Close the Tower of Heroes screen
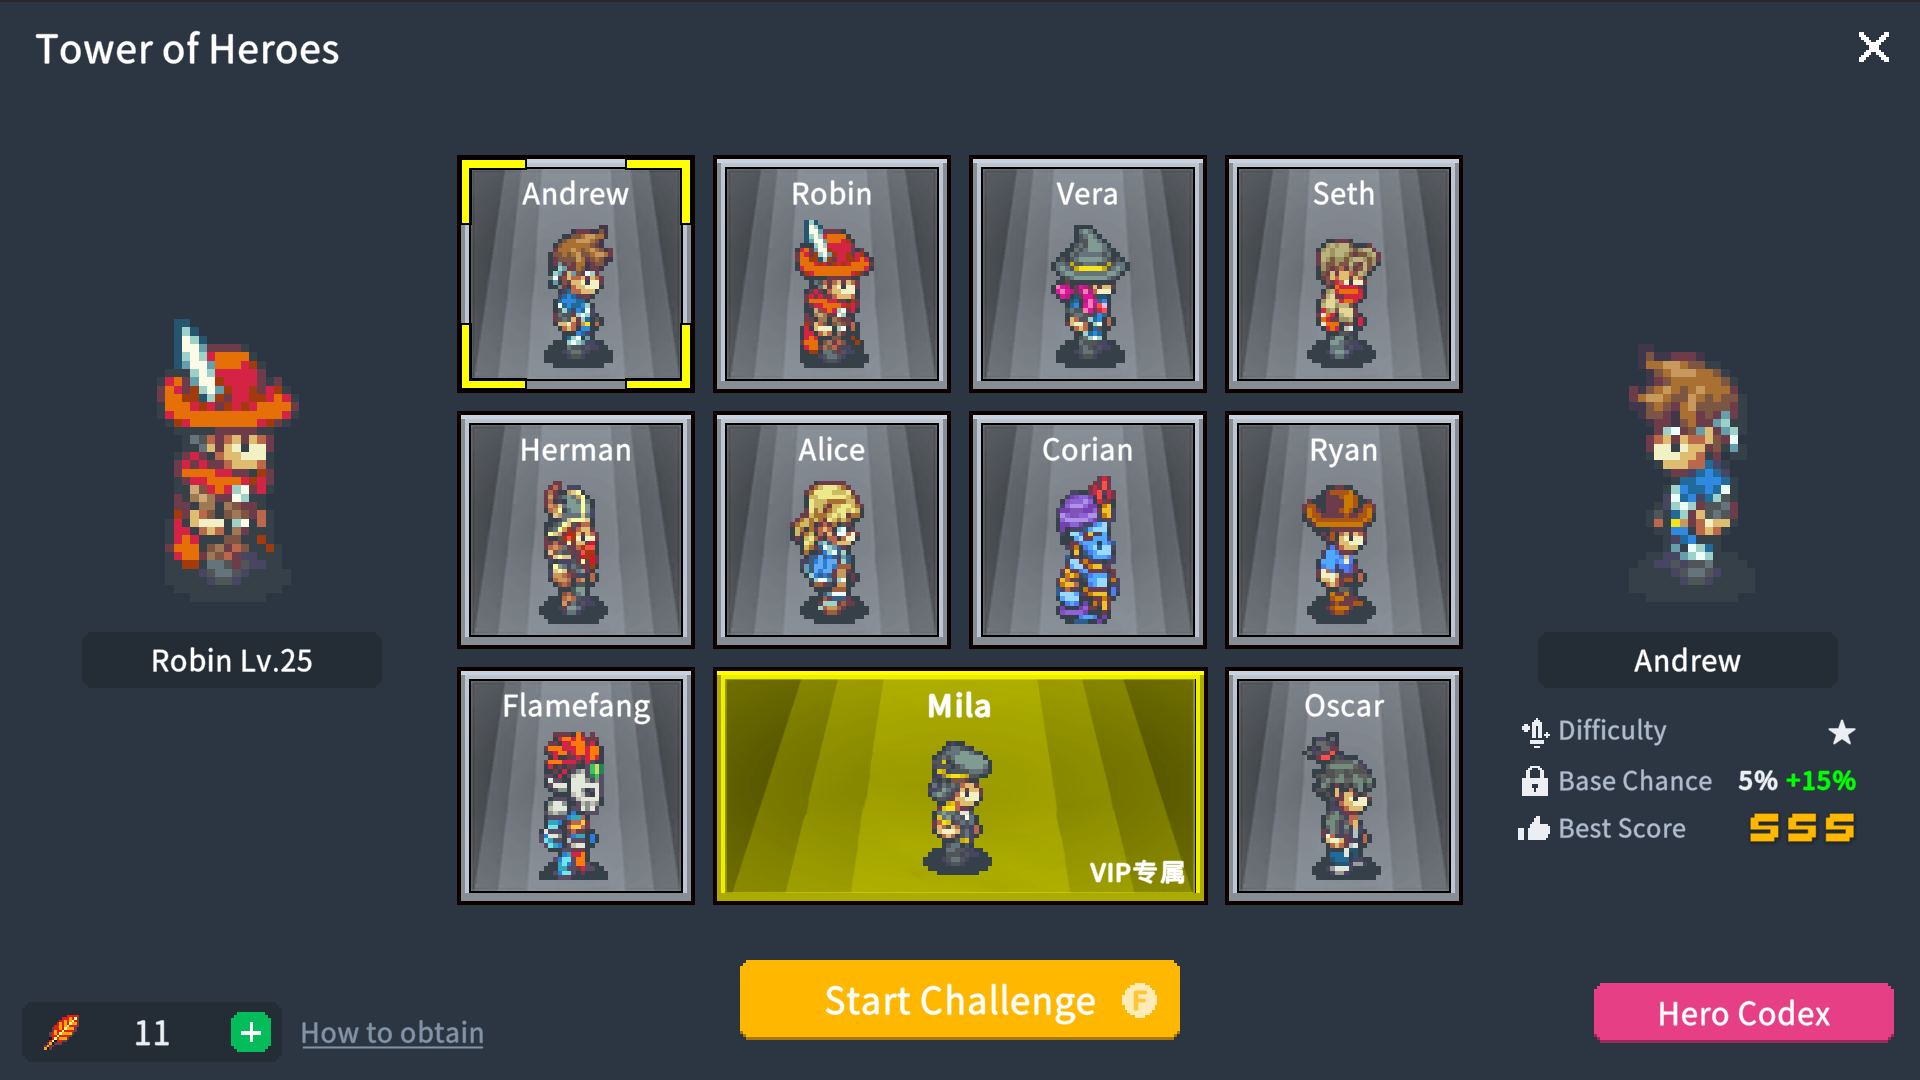The width and height of the screenshot is (1920, 1080). (x=1873, y=47)
